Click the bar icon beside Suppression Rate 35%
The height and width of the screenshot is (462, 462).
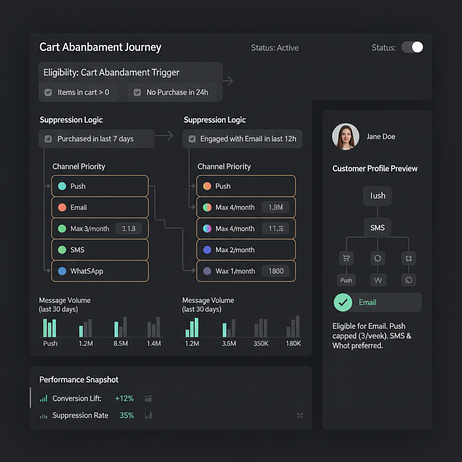[148, 415]
